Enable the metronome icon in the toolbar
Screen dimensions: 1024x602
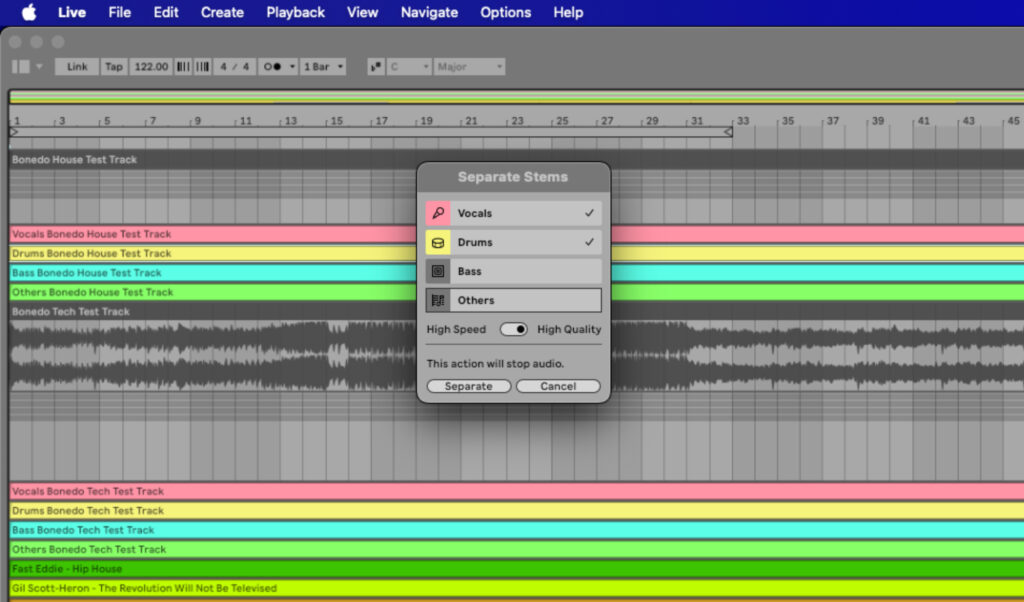click(x=272, y=66)
